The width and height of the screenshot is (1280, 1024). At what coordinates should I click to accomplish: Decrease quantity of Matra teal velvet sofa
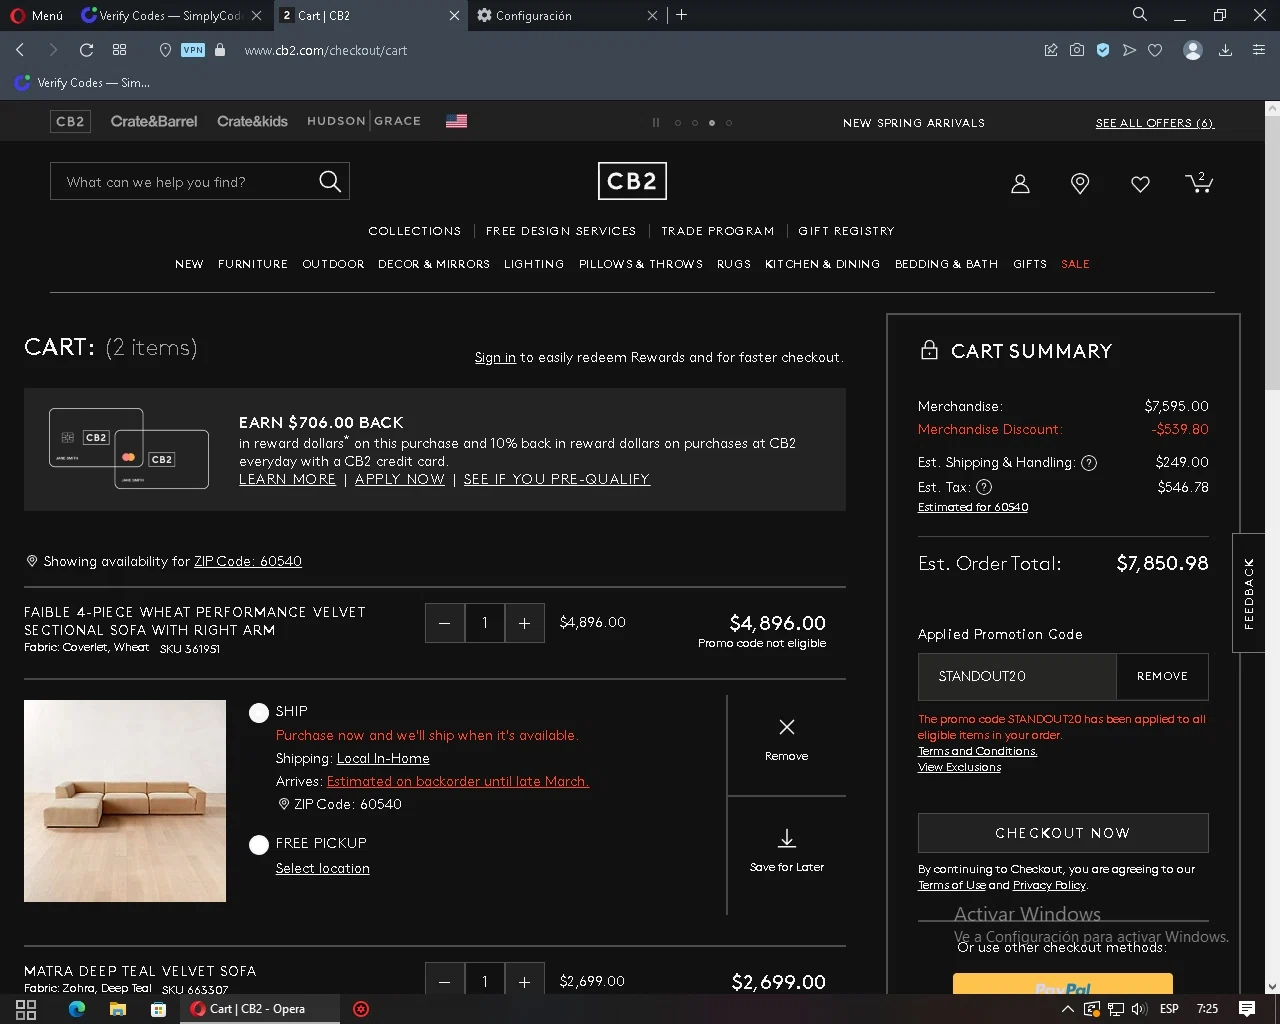(x=445, y=979)
